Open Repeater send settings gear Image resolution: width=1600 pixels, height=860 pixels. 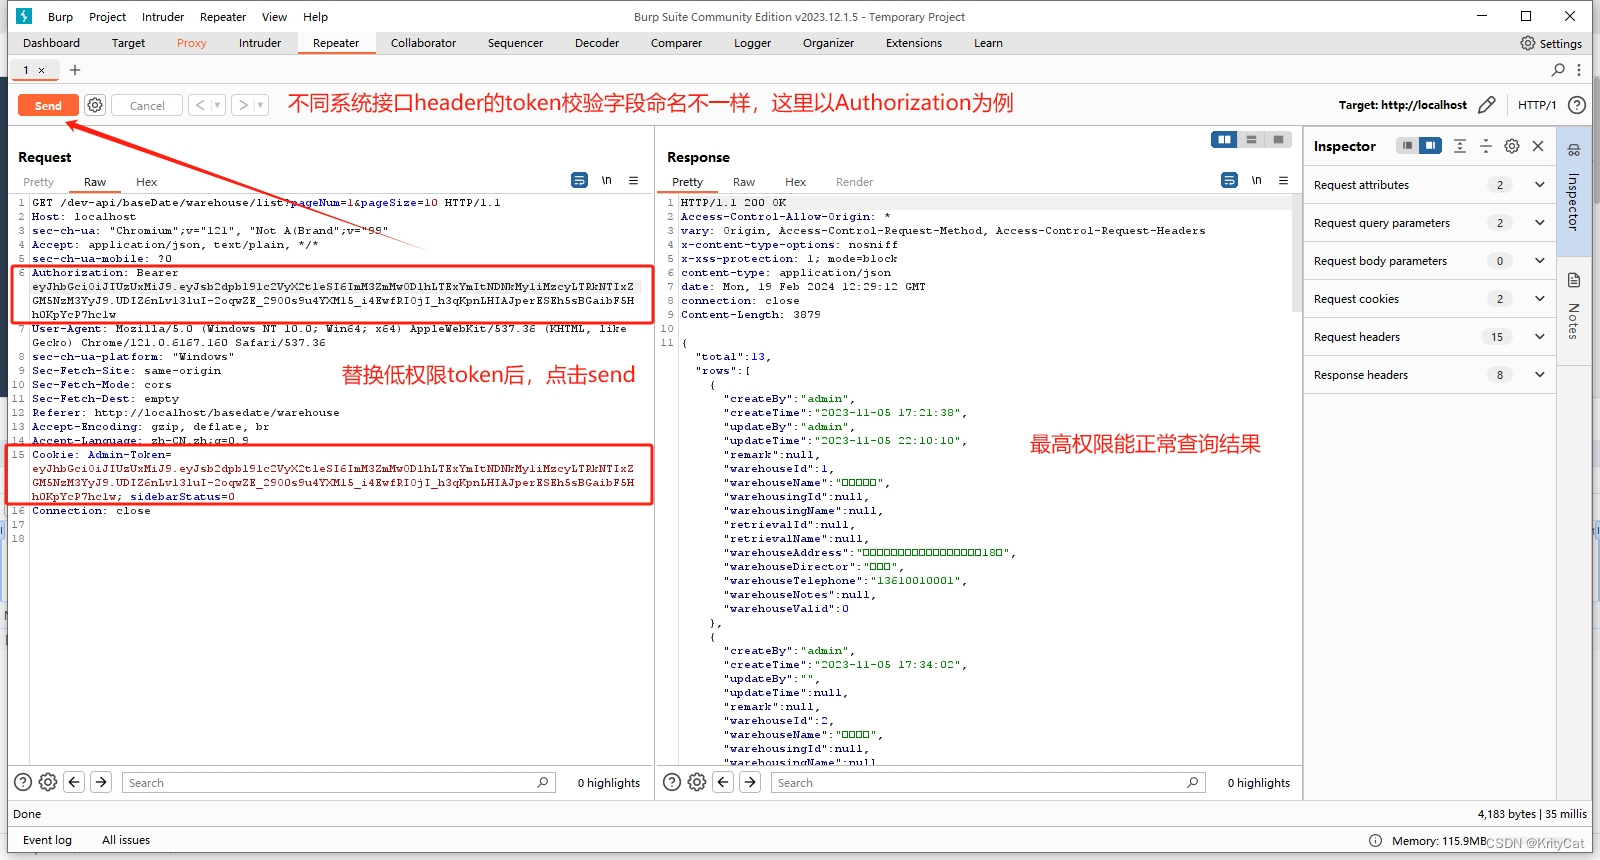point(95,105)
